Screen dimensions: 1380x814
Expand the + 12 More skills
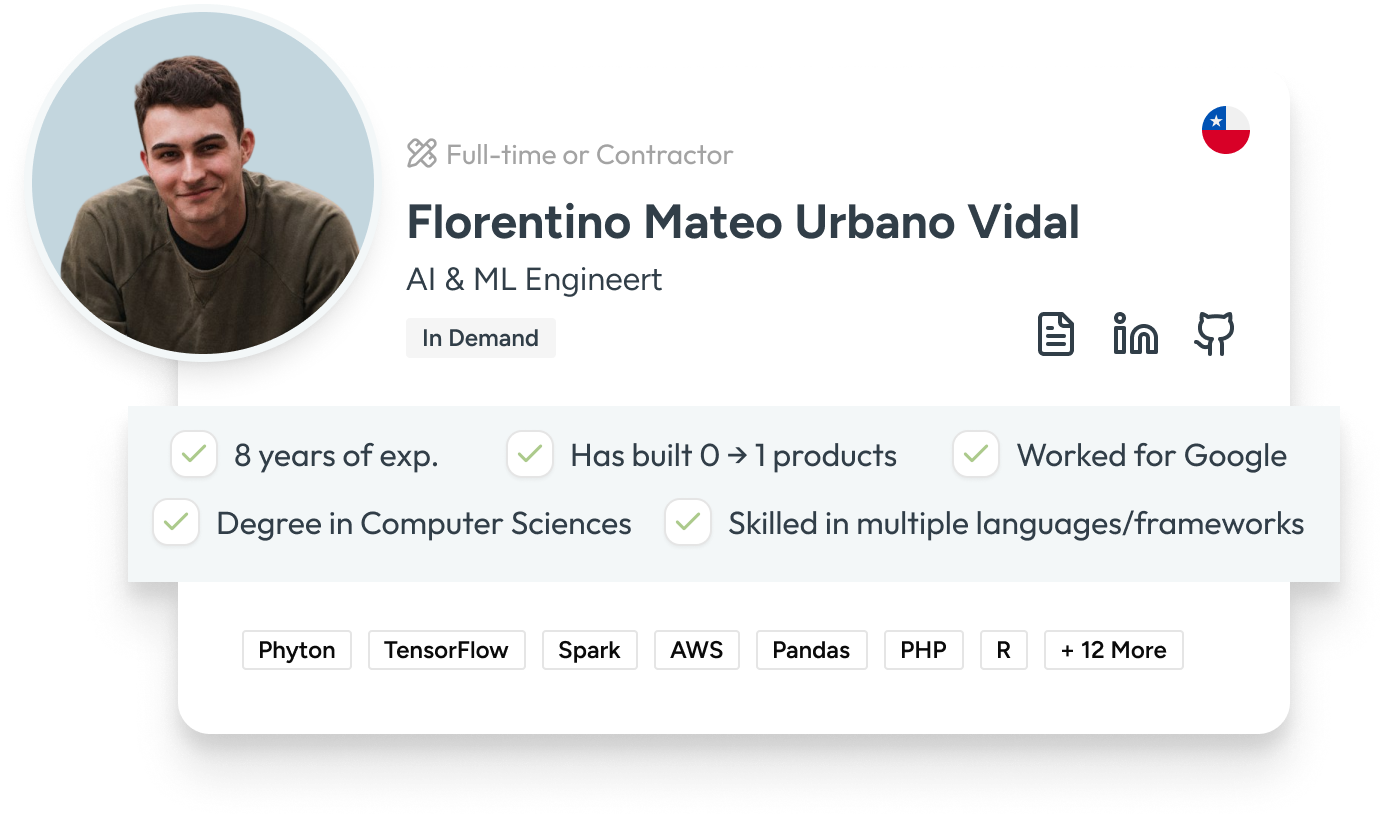1113,650
